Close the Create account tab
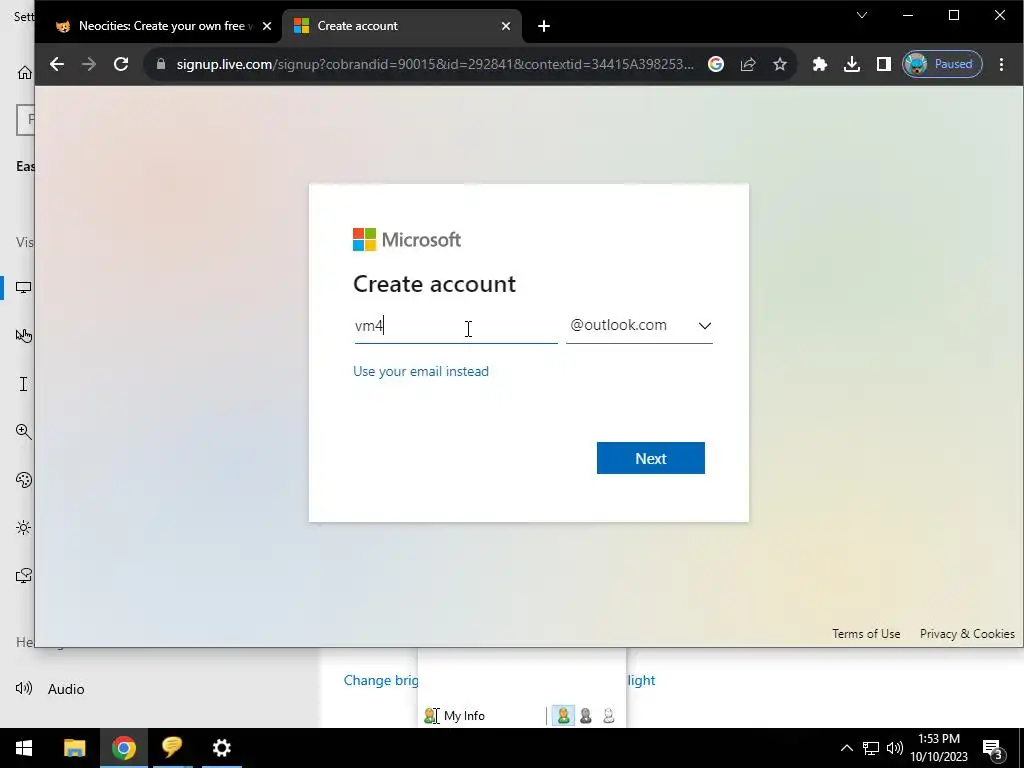 pyautogui.click(x=505, y=26)
